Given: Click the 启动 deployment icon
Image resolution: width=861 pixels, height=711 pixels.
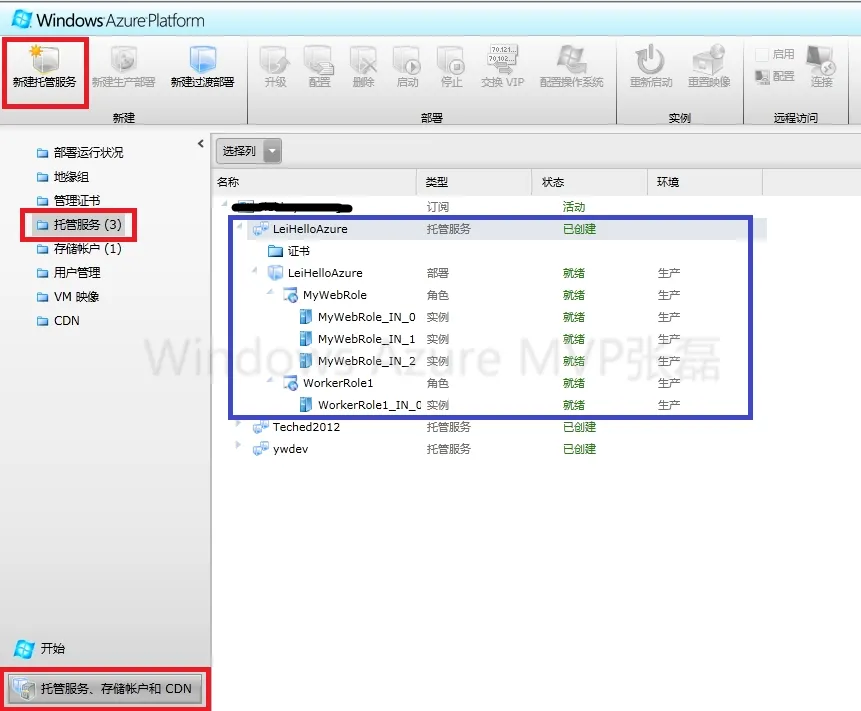Looking at the screenshot, I should [407, 60].
